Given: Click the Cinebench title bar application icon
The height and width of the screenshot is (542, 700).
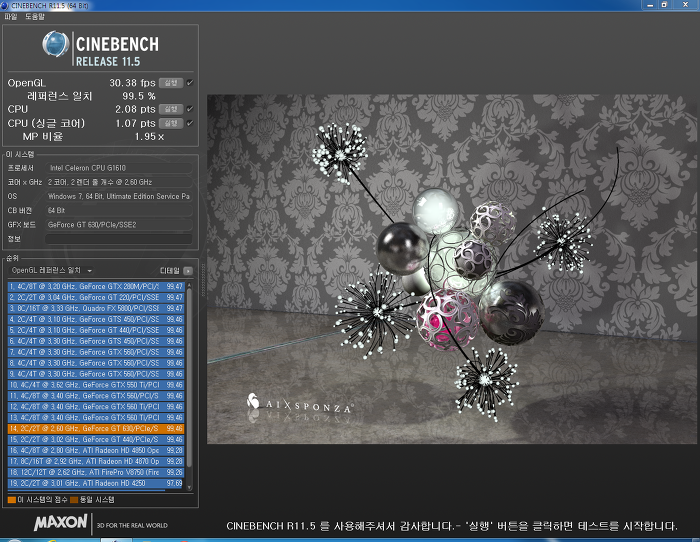Looking at the screenshot, I should tap(5, 5).
